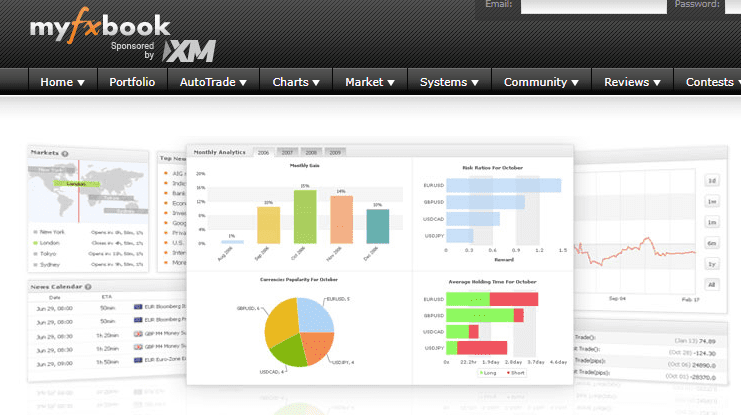Expand the AutoTrade menu

tap(213, 82)
